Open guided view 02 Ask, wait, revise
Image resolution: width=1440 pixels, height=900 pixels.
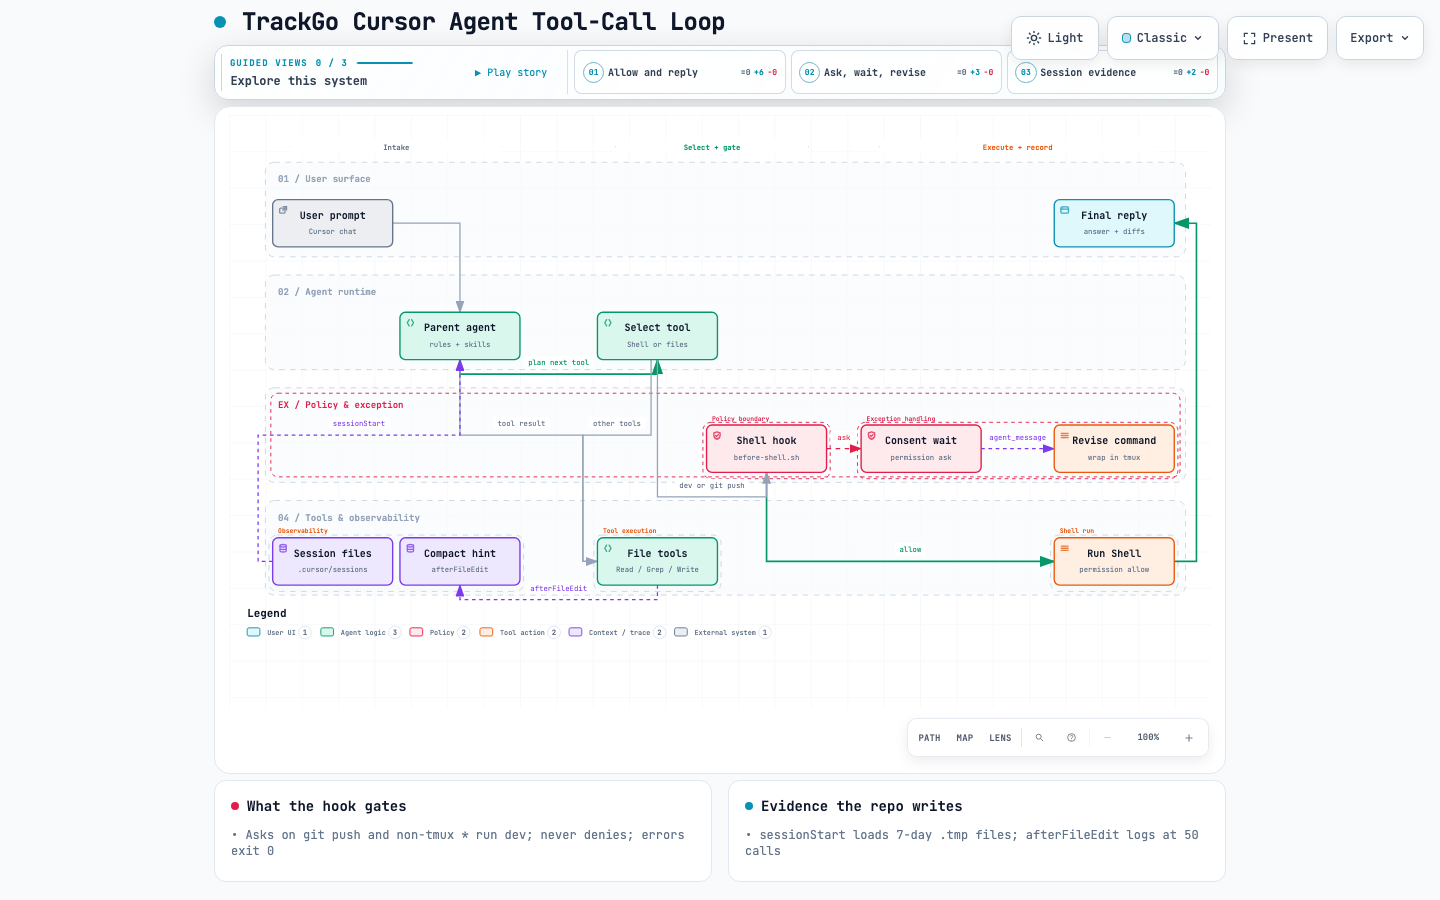tap(897, 73)
